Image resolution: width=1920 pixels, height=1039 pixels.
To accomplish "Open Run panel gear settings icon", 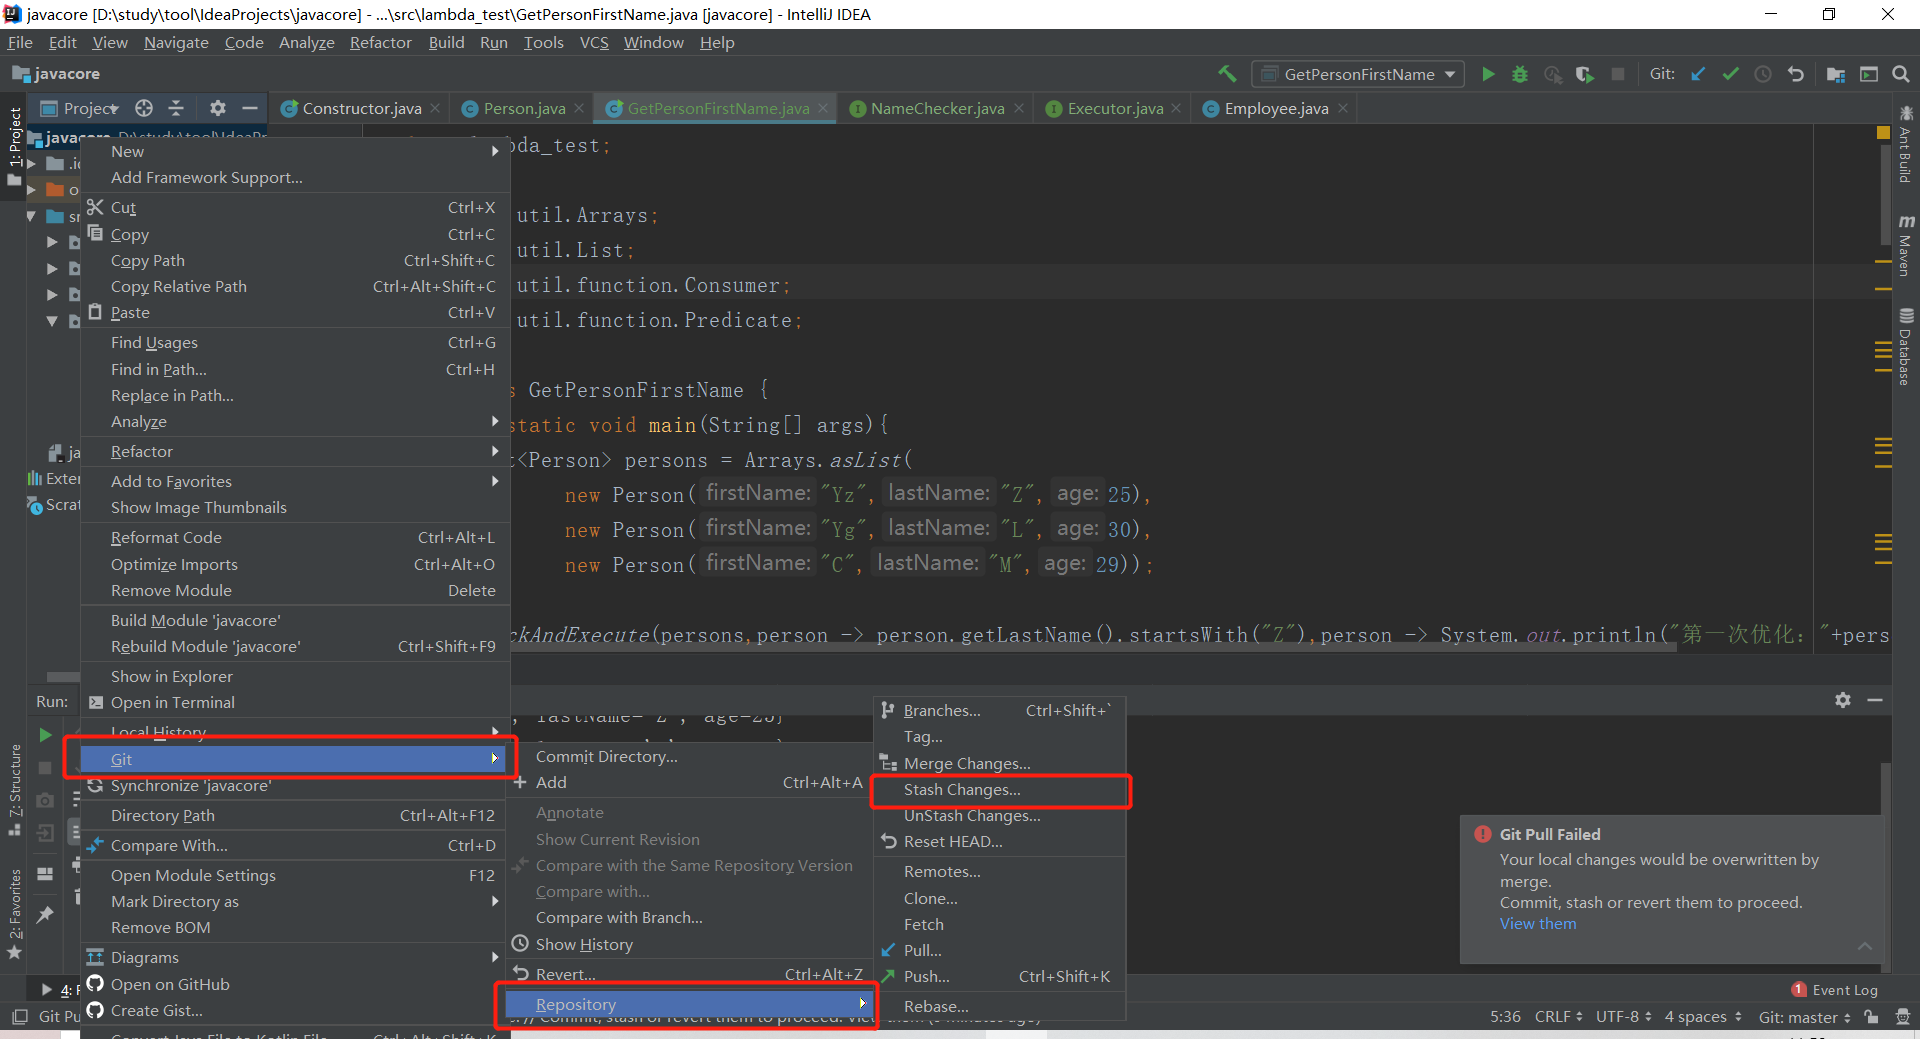I will coord(1843,700).
